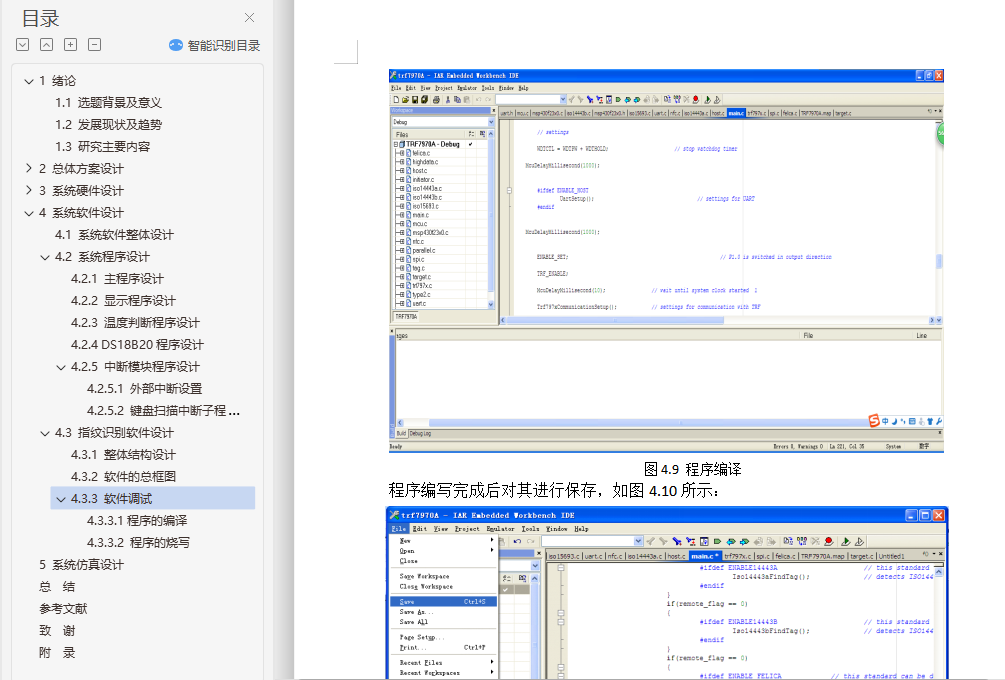Collapse section 4.3.3 软件调试

[61, 499]
